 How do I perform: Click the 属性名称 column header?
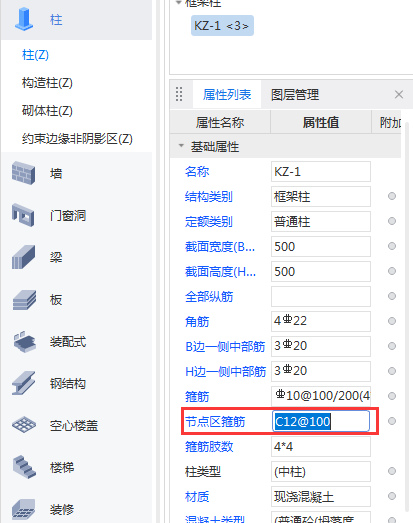coord(220,122)
